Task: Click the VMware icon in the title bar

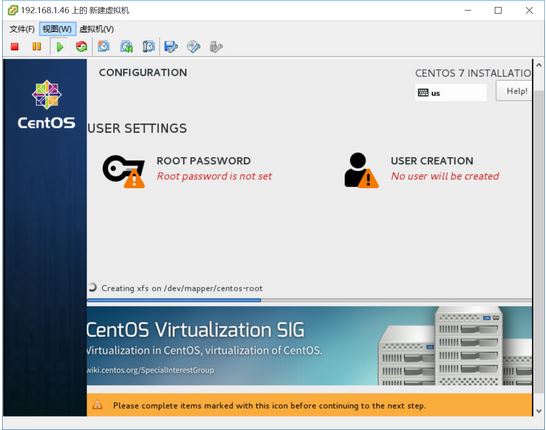Action: 13,10
